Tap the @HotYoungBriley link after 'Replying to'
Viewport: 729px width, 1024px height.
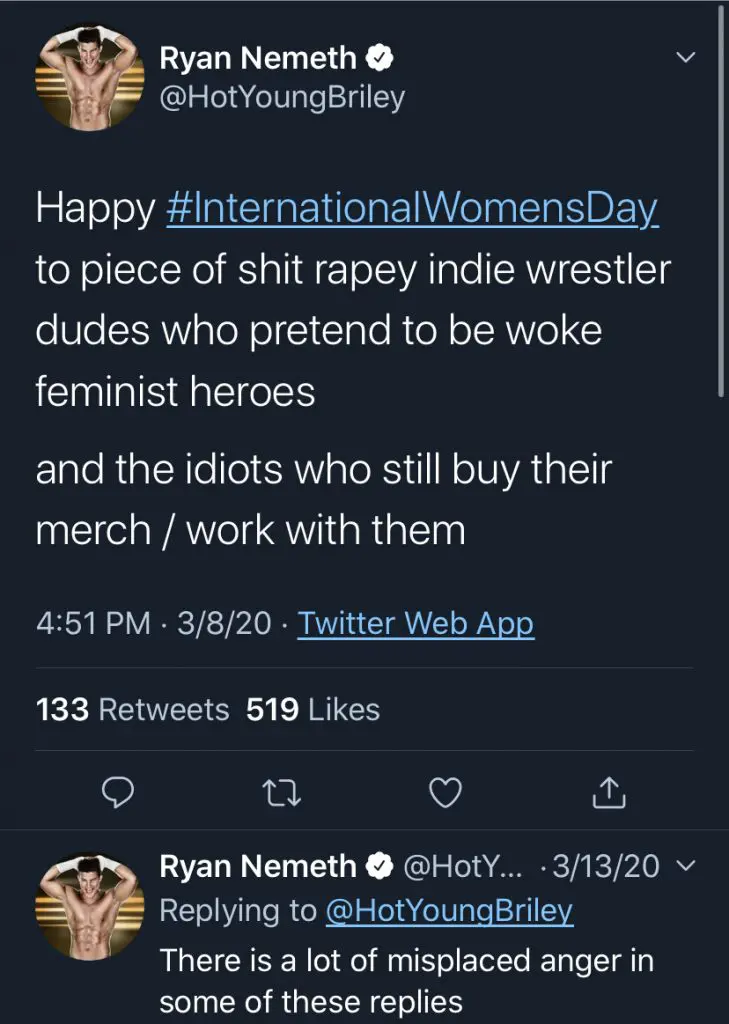pyautogui.click(x=449, y=911)
